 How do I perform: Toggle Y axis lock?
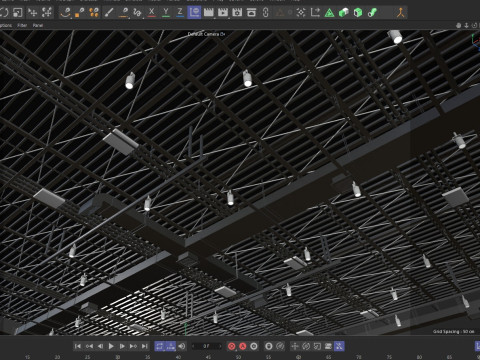pyautogui.click(x=166, y=13)
